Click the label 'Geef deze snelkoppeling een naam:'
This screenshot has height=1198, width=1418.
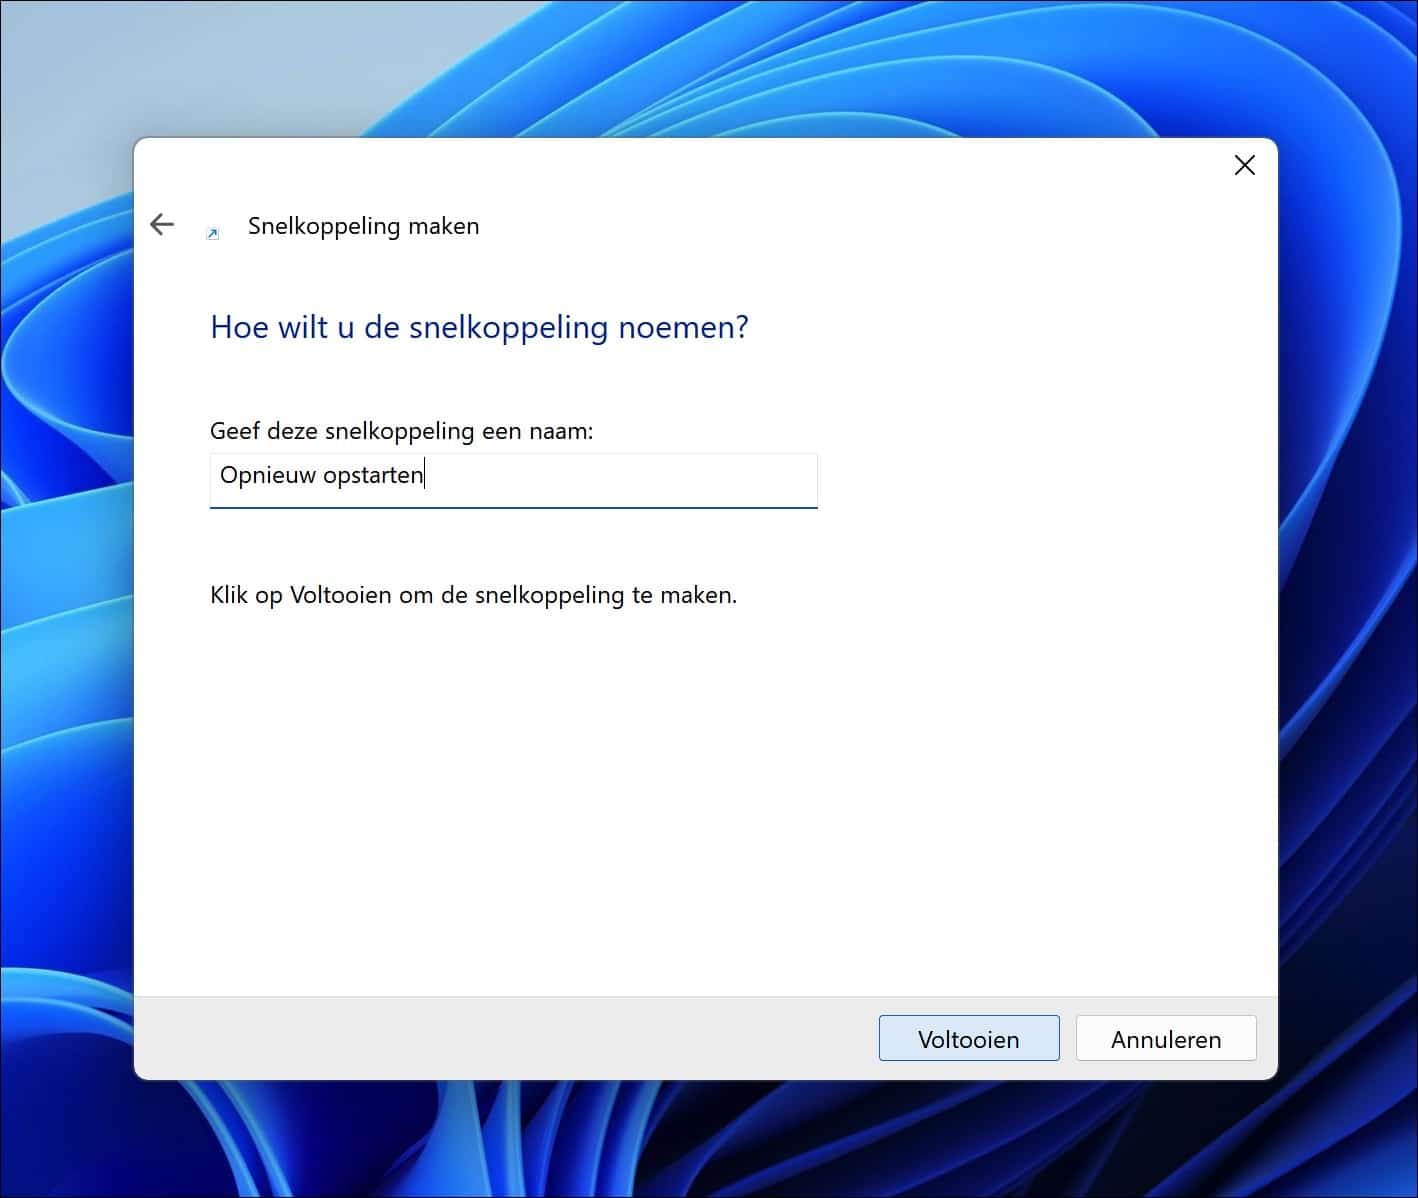pos(401,430)
